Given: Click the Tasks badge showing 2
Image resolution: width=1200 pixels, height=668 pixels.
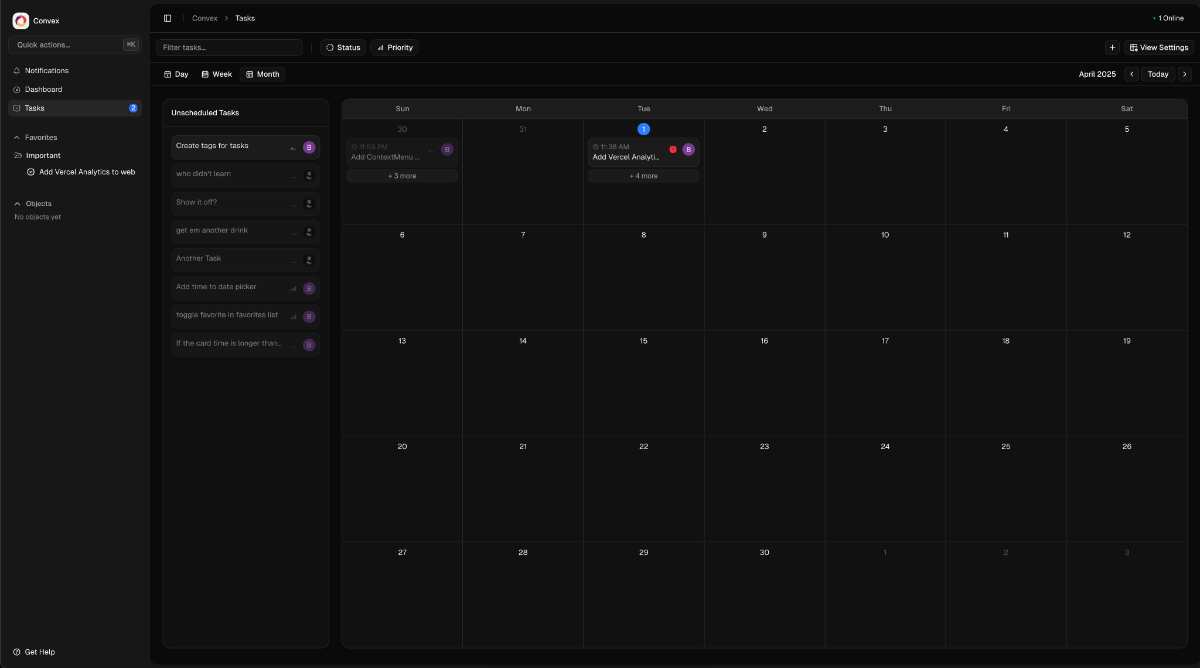Looking at the screenshot, I should 133,108.
